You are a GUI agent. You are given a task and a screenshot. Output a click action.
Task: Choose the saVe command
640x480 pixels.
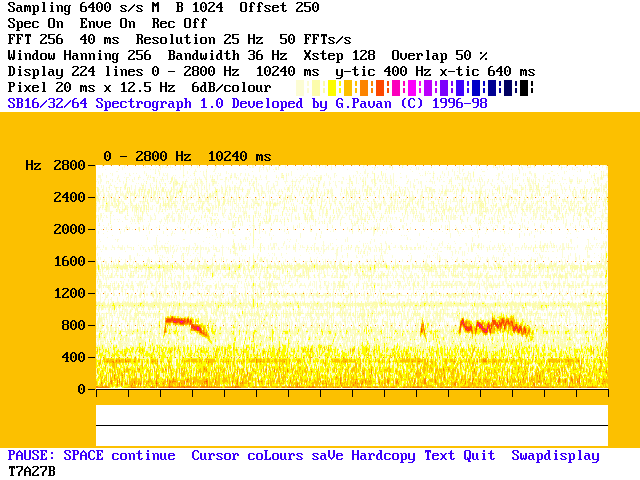(327, 456)
